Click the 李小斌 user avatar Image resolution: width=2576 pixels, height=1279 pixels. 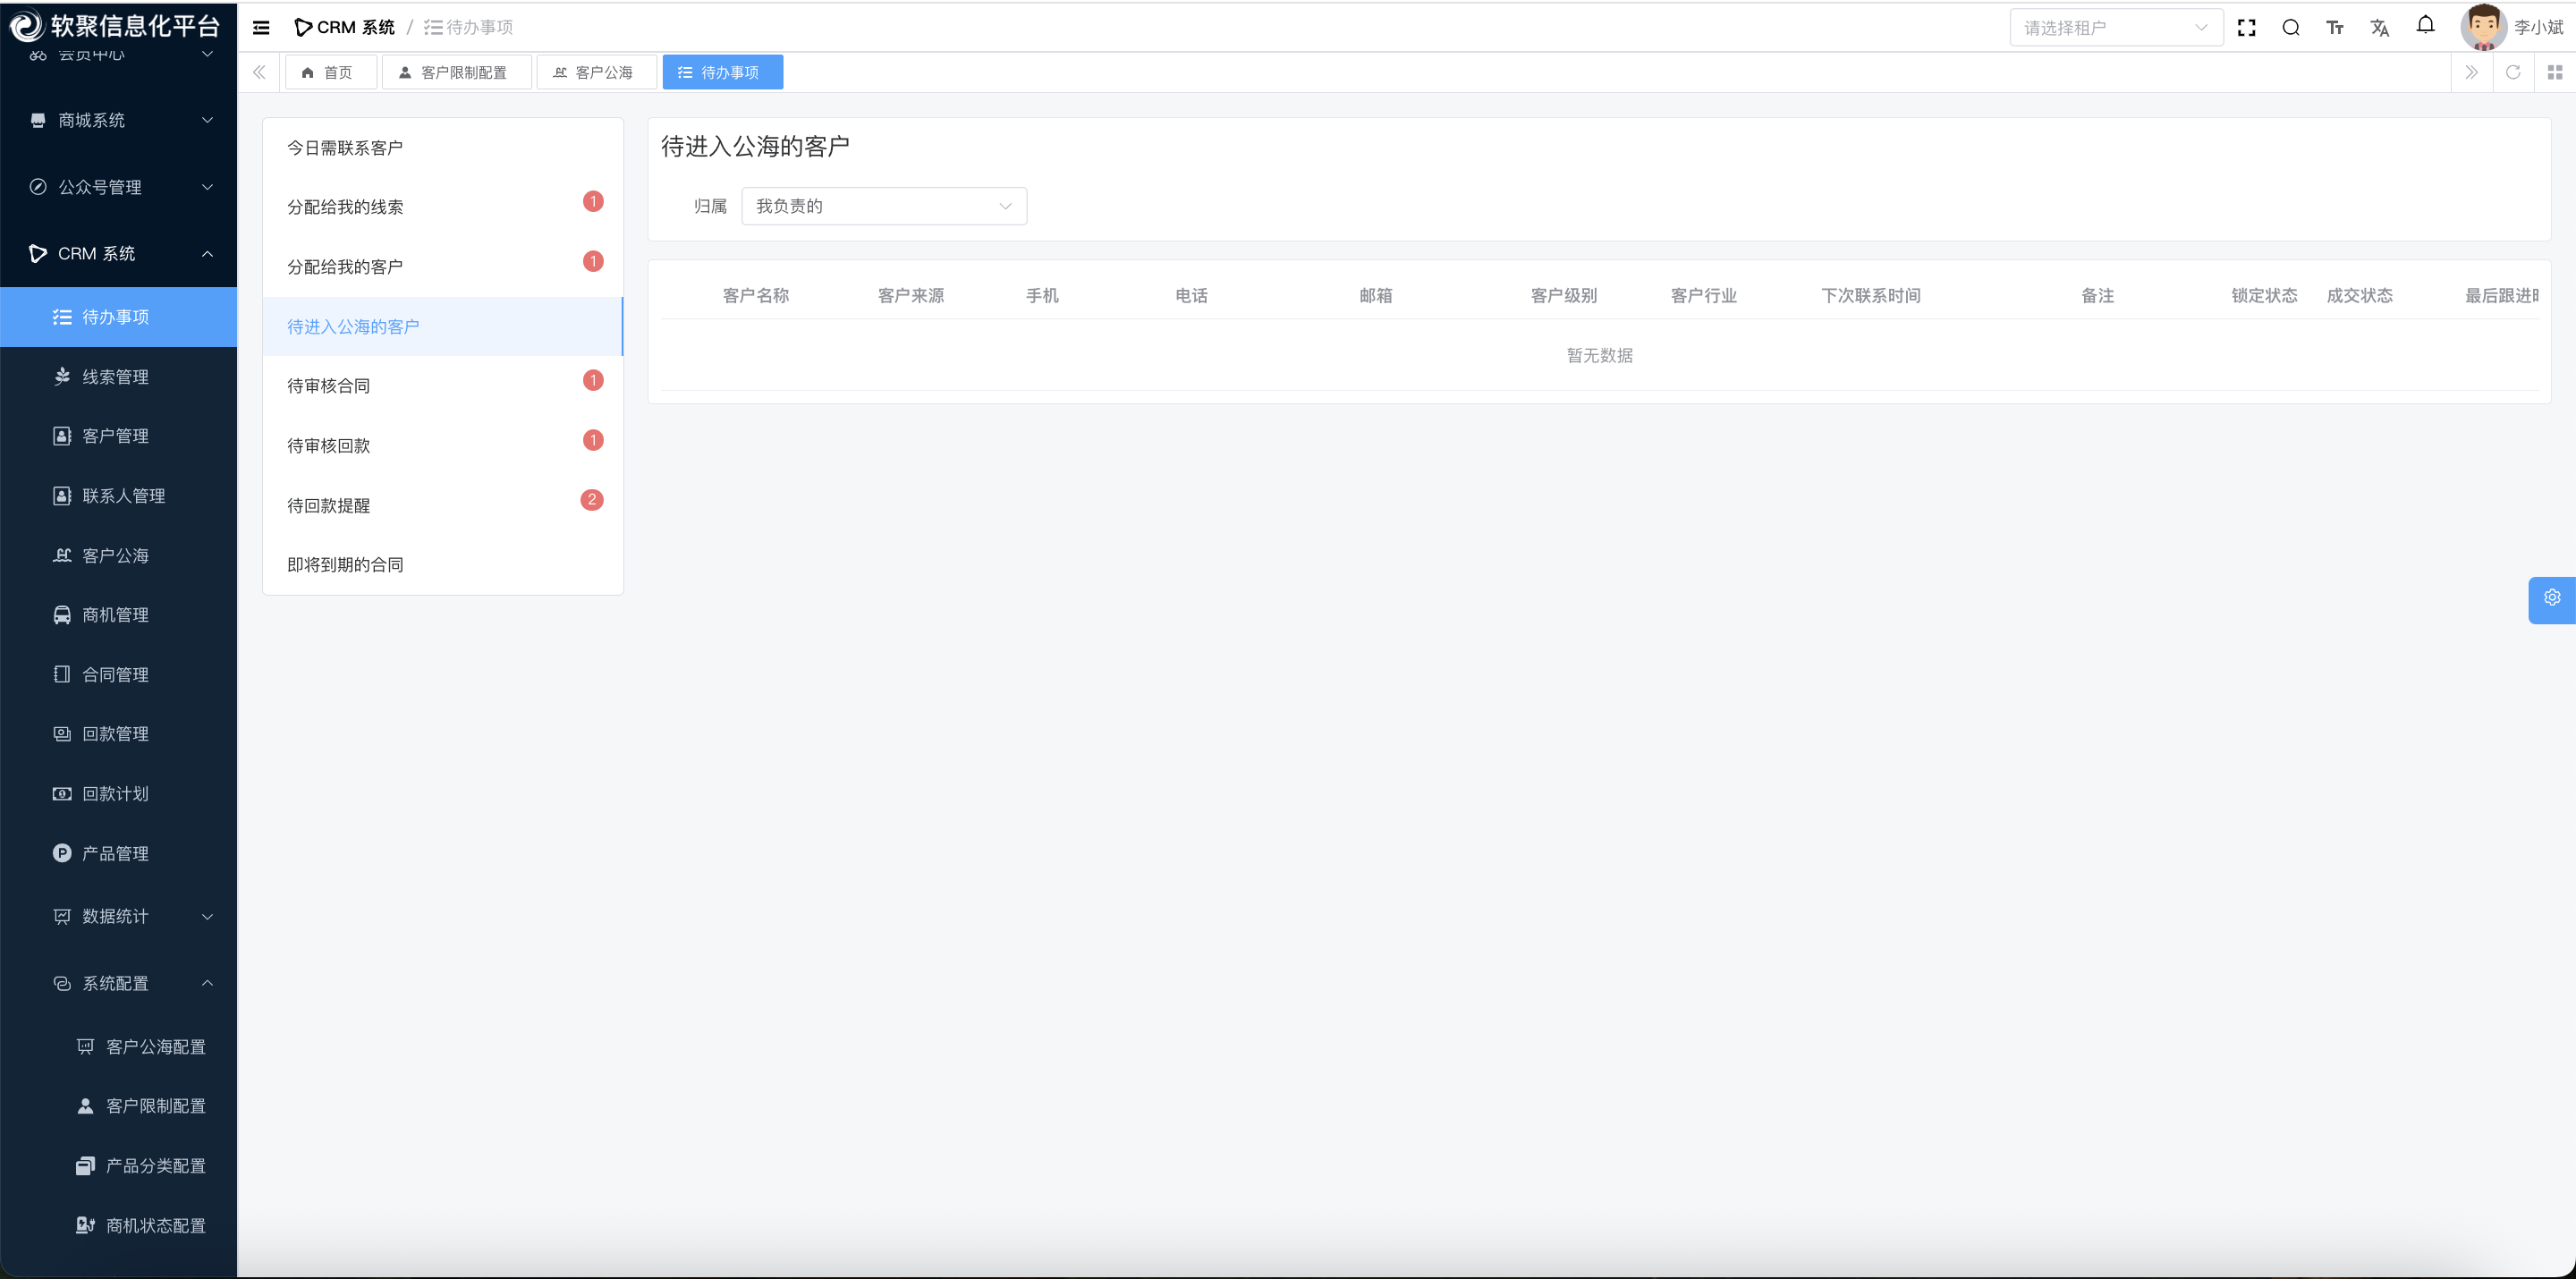coord(2482,28)
